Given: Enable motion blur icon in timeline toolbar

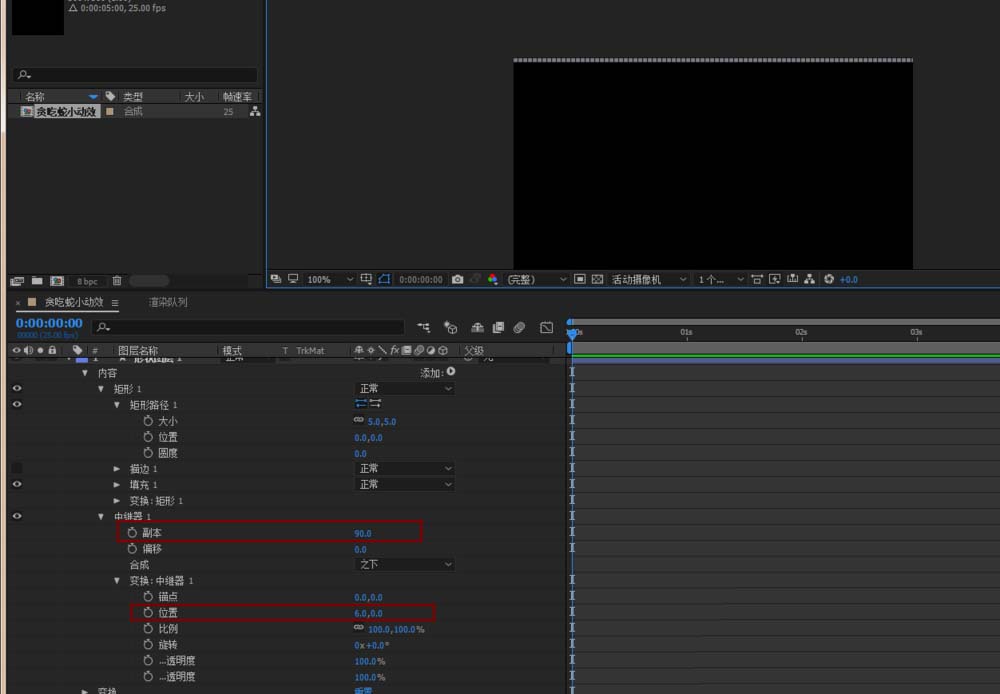Looking at the screenshot, I should (x=519, y=327).
